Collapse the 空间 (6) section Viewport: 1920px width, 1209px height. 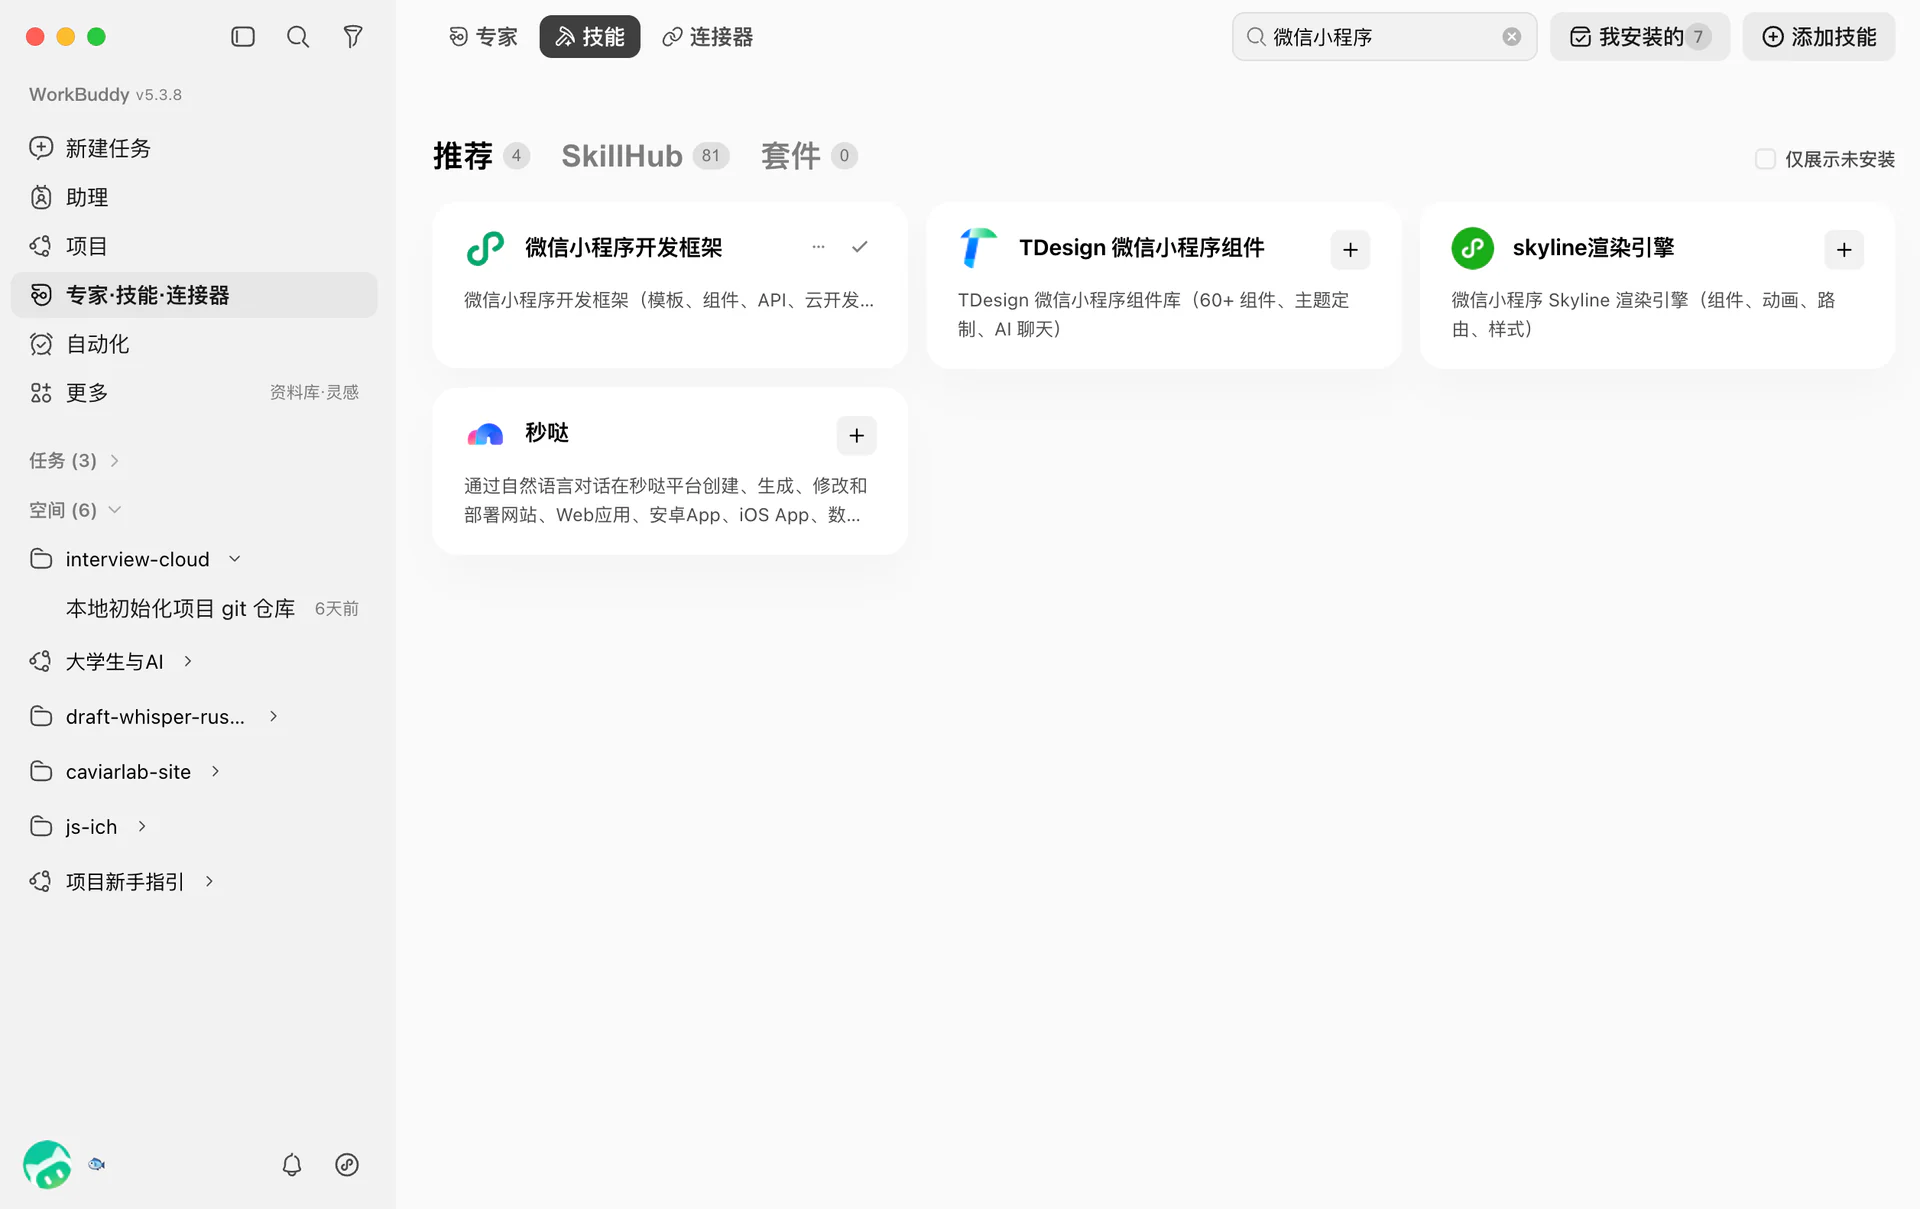(x=115, y=510)
